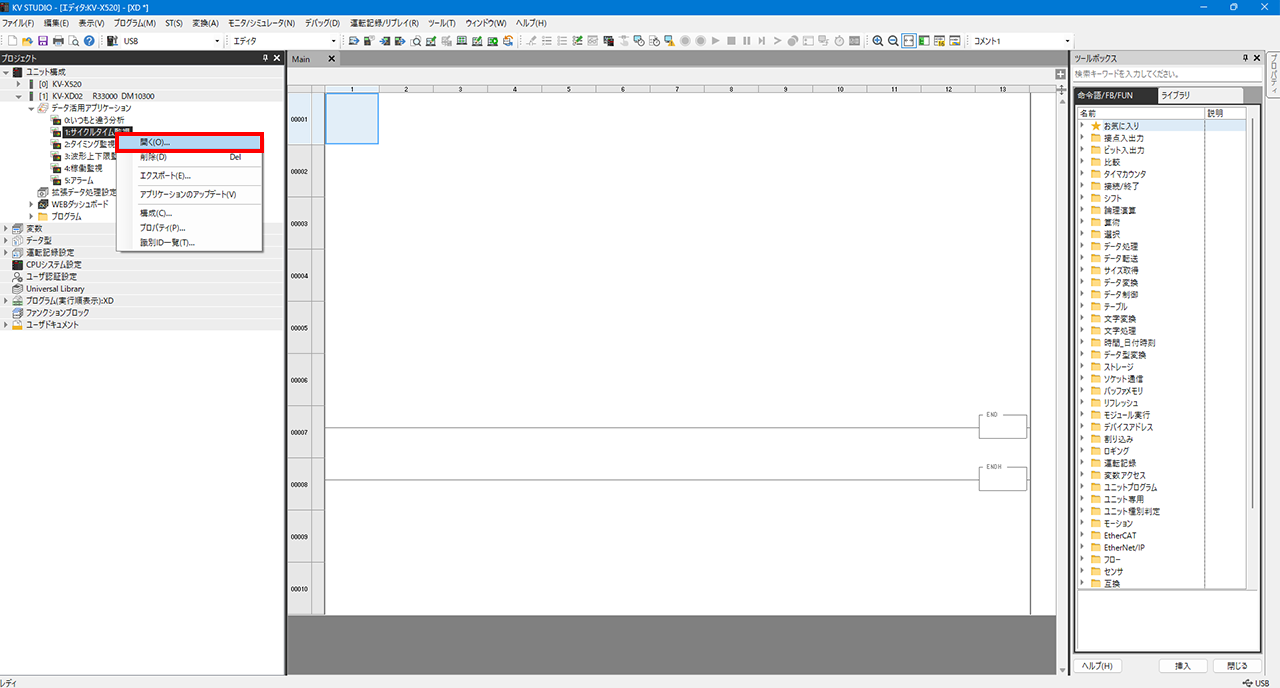Image resolution: width=1280 pixels, height=688 pixels.
Task: Toggle the ツールボックス panel pin
Action: point(1245,59)
